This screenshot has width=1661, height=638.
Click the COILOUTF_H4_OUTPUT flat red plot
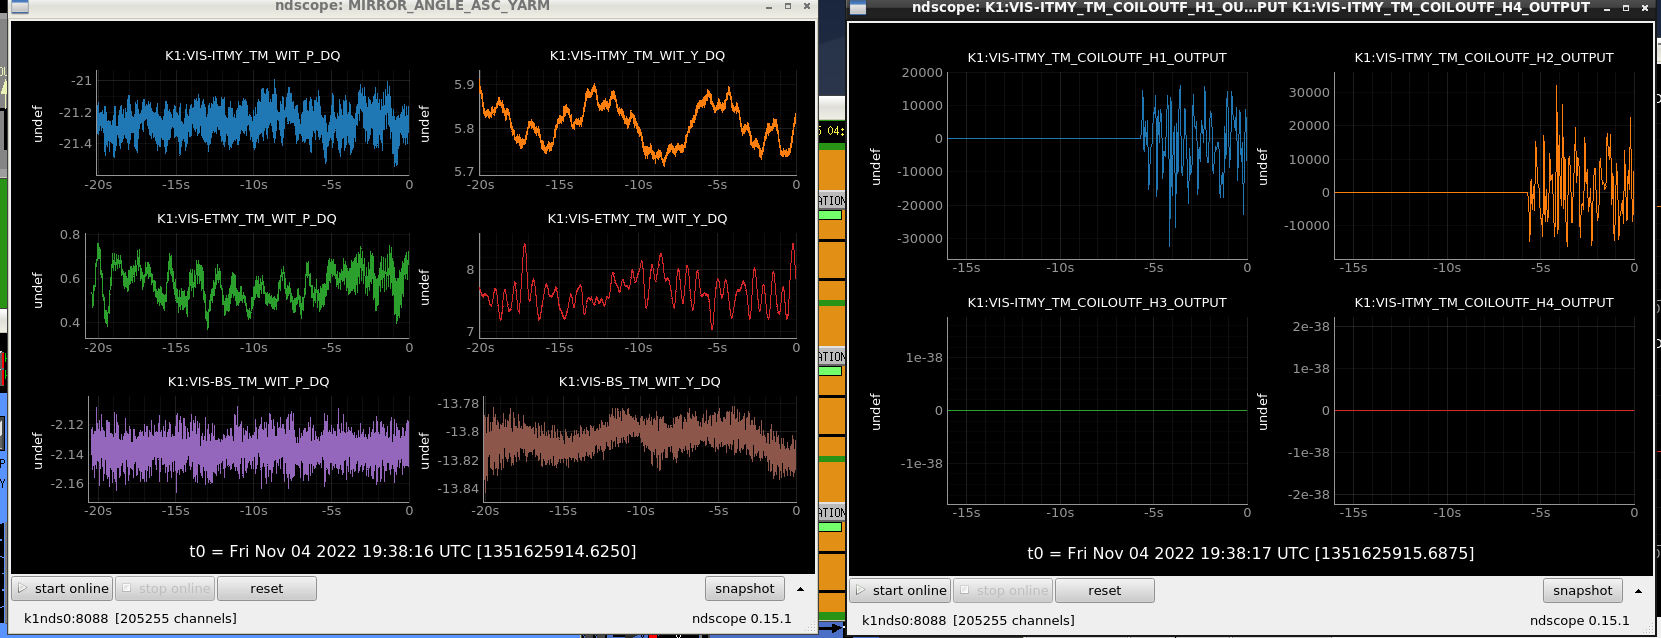(x=1484, y=410)
